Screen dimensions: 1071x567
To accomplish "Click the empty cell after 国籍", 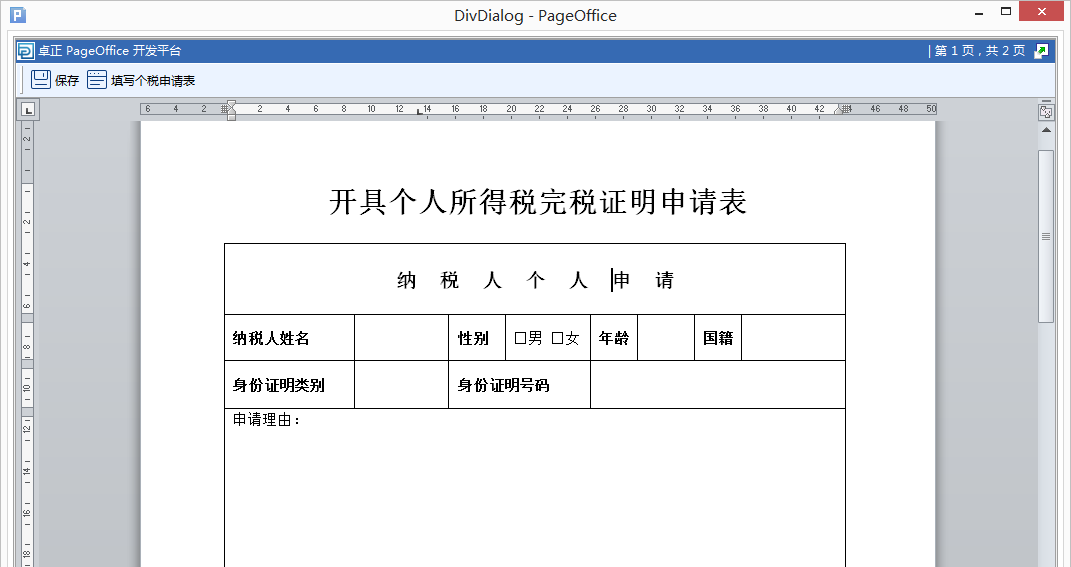I will (793, 338).
